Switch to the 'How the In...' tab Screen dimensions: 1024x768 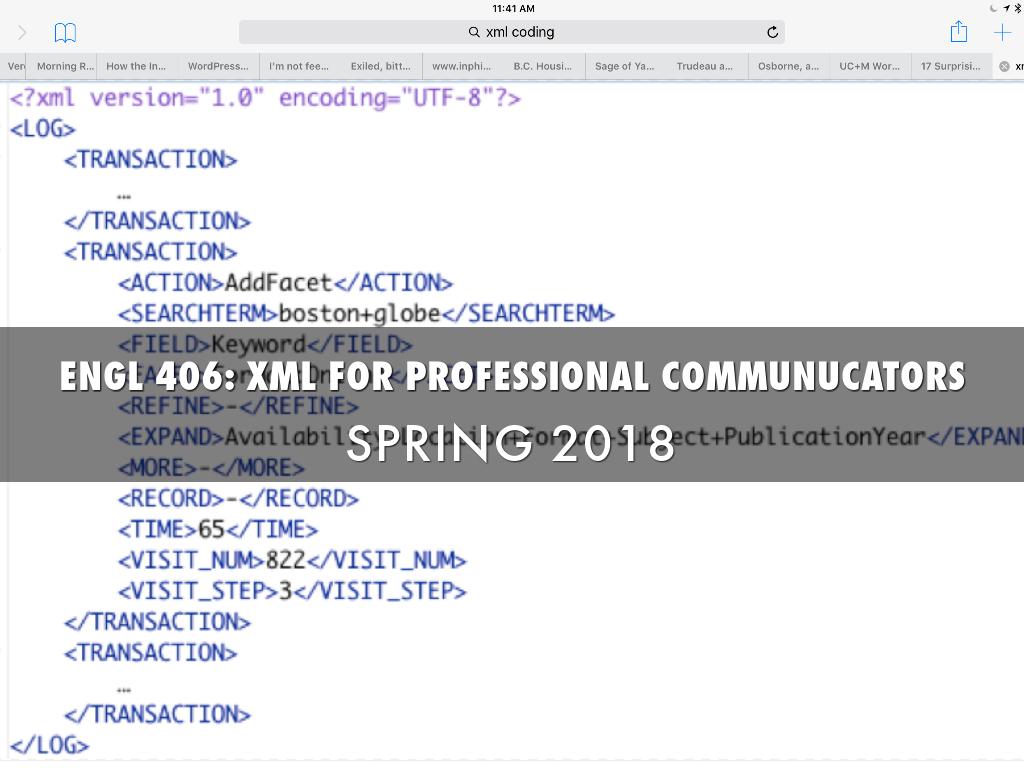tap(136, 67)
